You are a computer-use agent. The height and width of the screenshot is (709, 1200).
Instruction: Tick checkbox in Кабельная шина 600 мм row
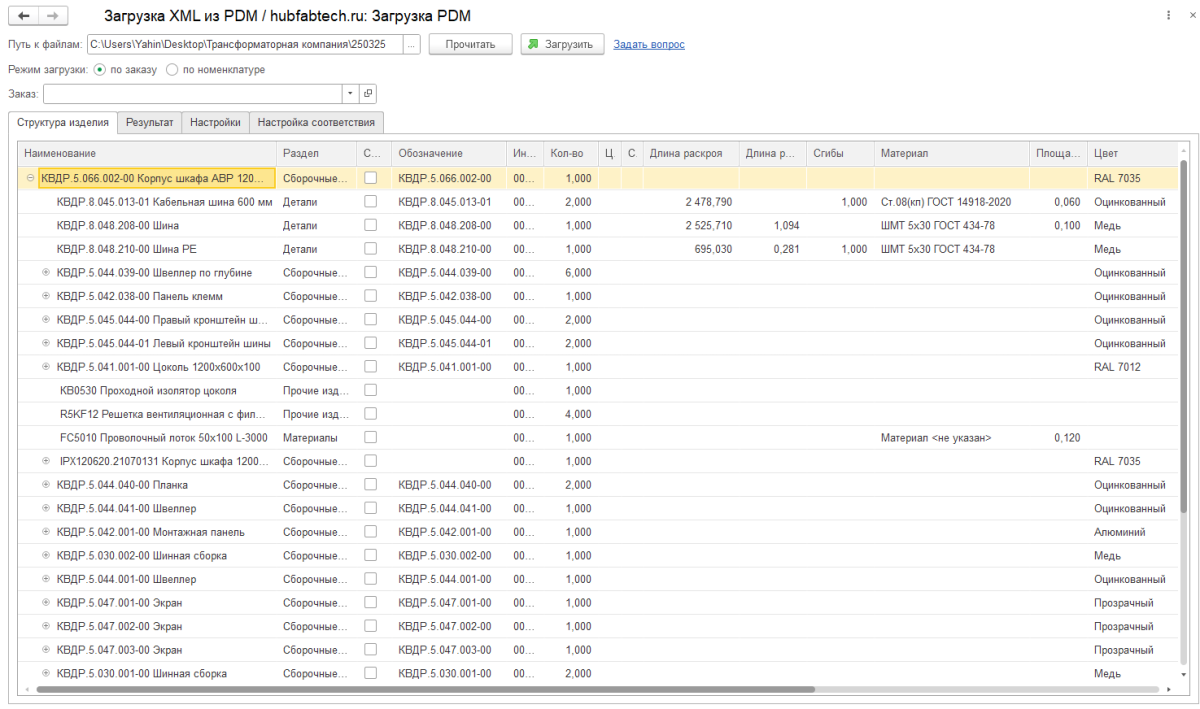371,202
